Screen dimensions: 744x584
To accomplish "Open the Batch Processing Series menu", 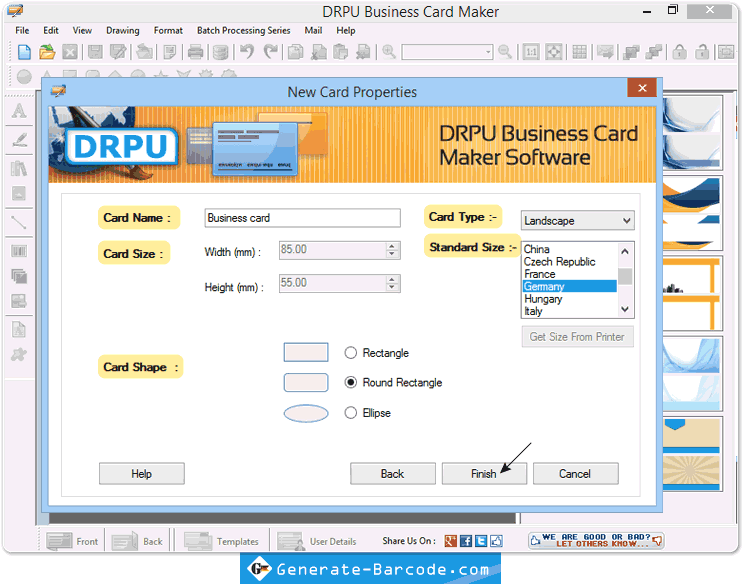I will coord(243,30).
